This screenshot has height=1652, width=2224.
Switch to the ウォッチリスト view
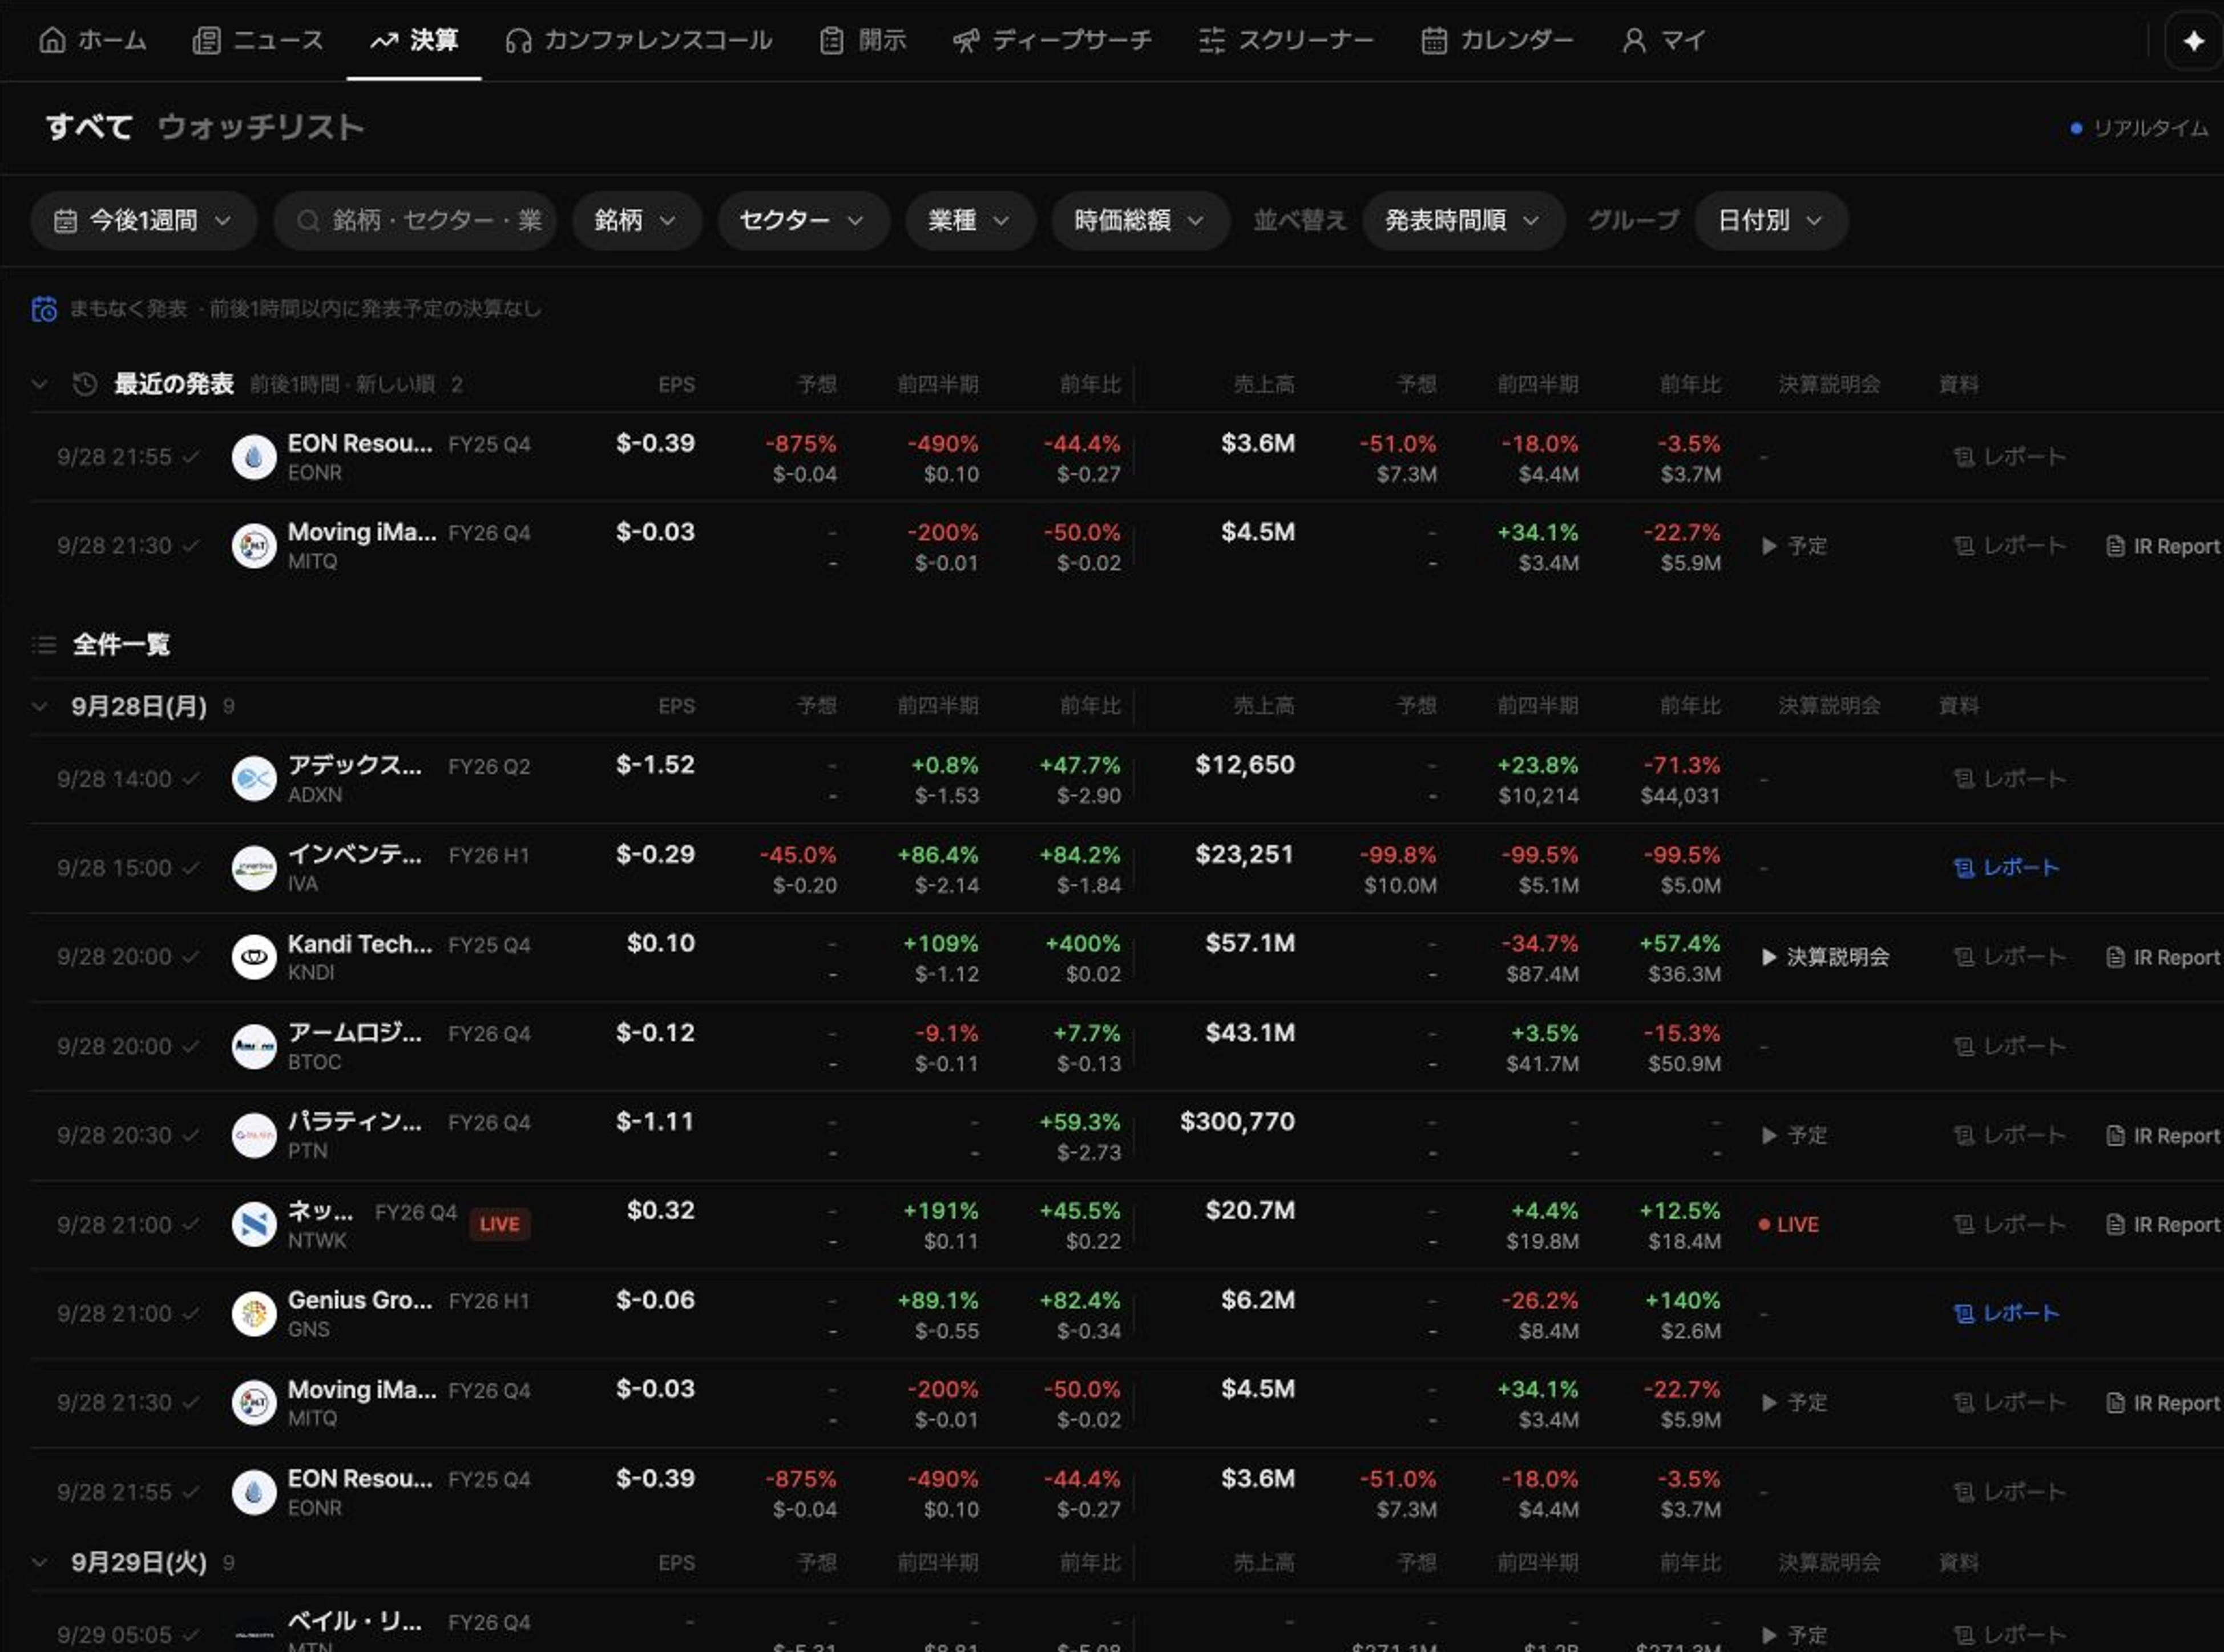click(261, 127)
